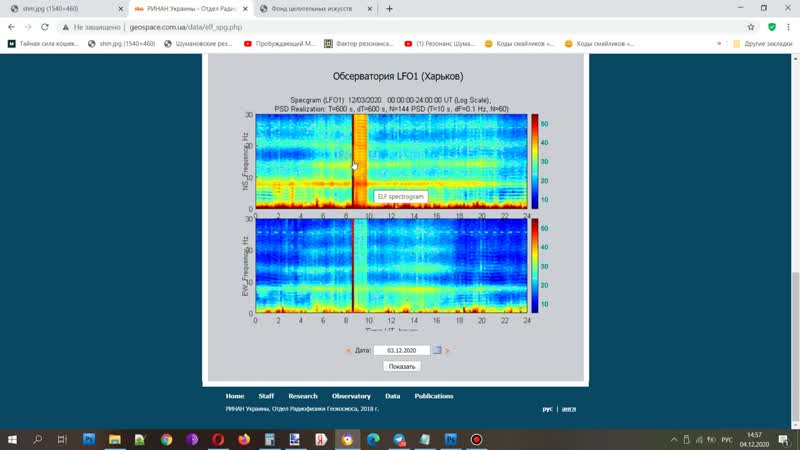Open the Chrome three-dot menu
Viewport: 800px width, 450px height.
coord(788,28)
